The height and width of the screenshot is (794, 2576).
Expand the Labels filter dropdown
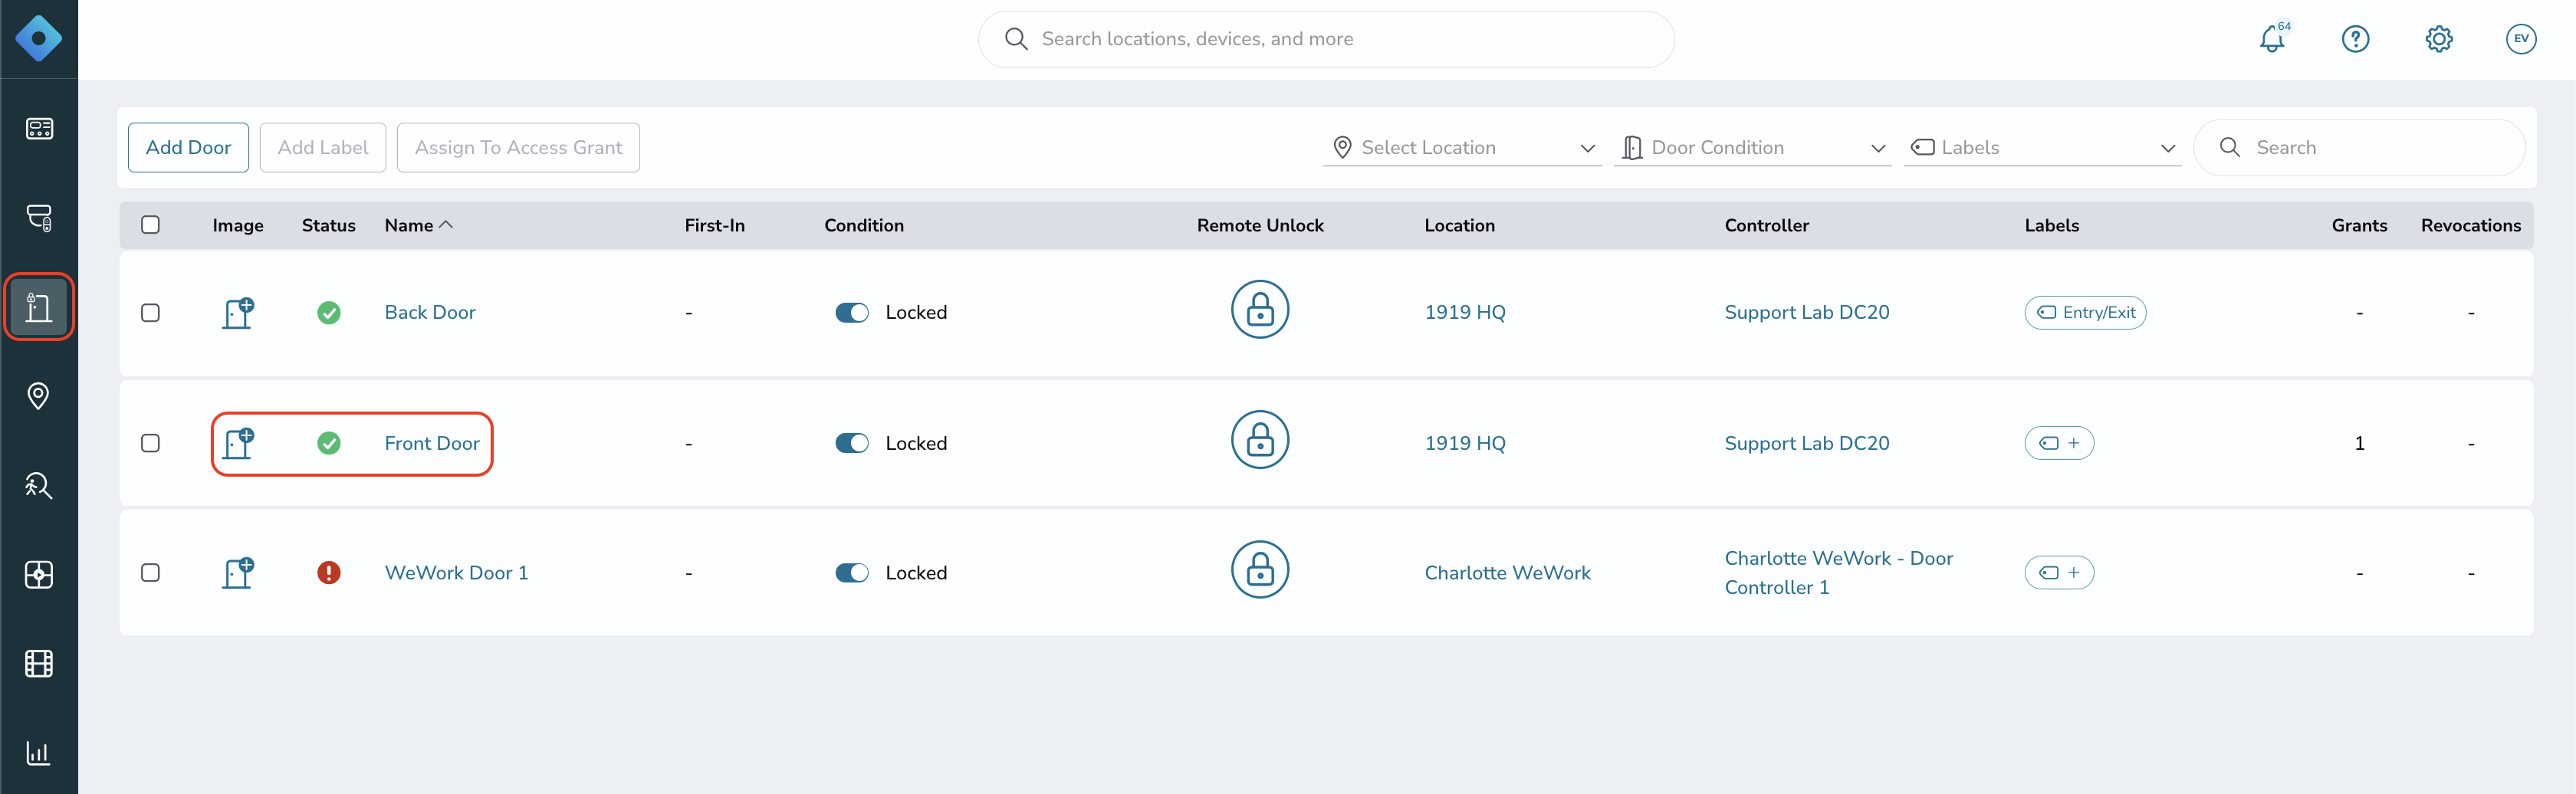click(x=2041, y=148)
